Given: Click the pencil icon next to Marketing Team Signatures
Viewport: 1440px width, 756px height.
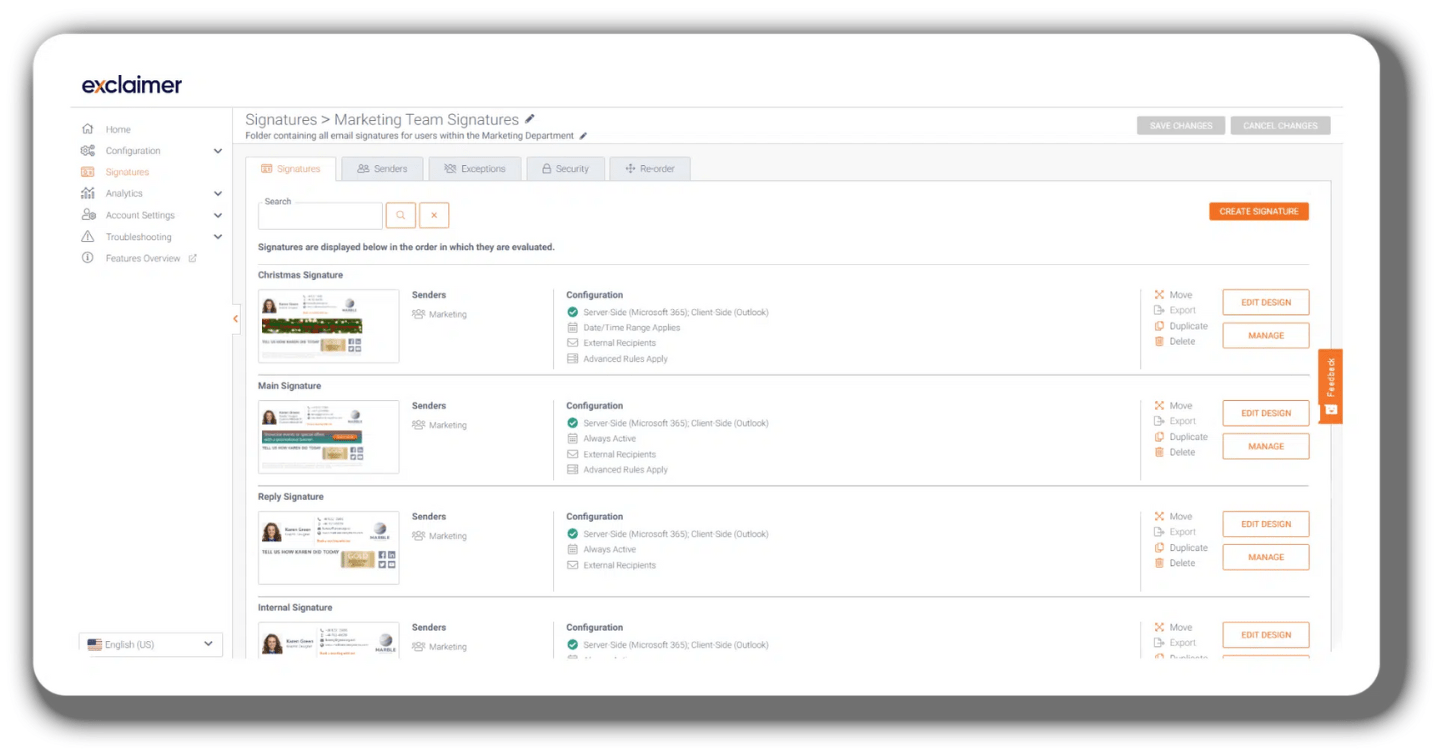Looking at the screenshot, I should (530, 119).
